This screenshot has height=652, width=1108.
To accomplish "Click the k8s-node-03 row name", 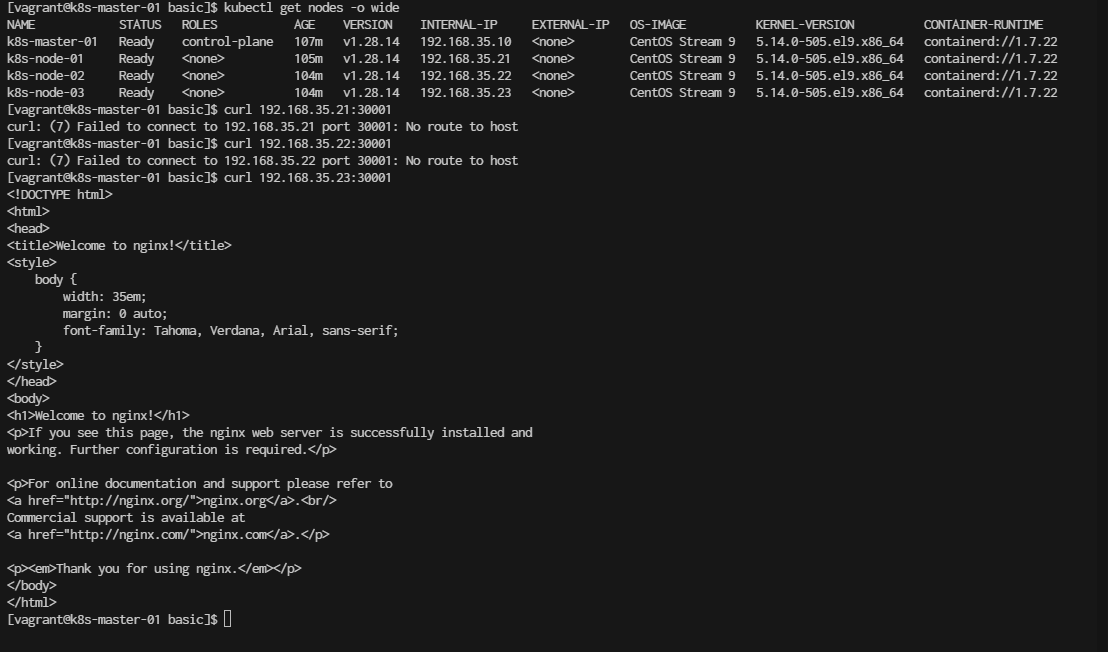I will point(45,93).
